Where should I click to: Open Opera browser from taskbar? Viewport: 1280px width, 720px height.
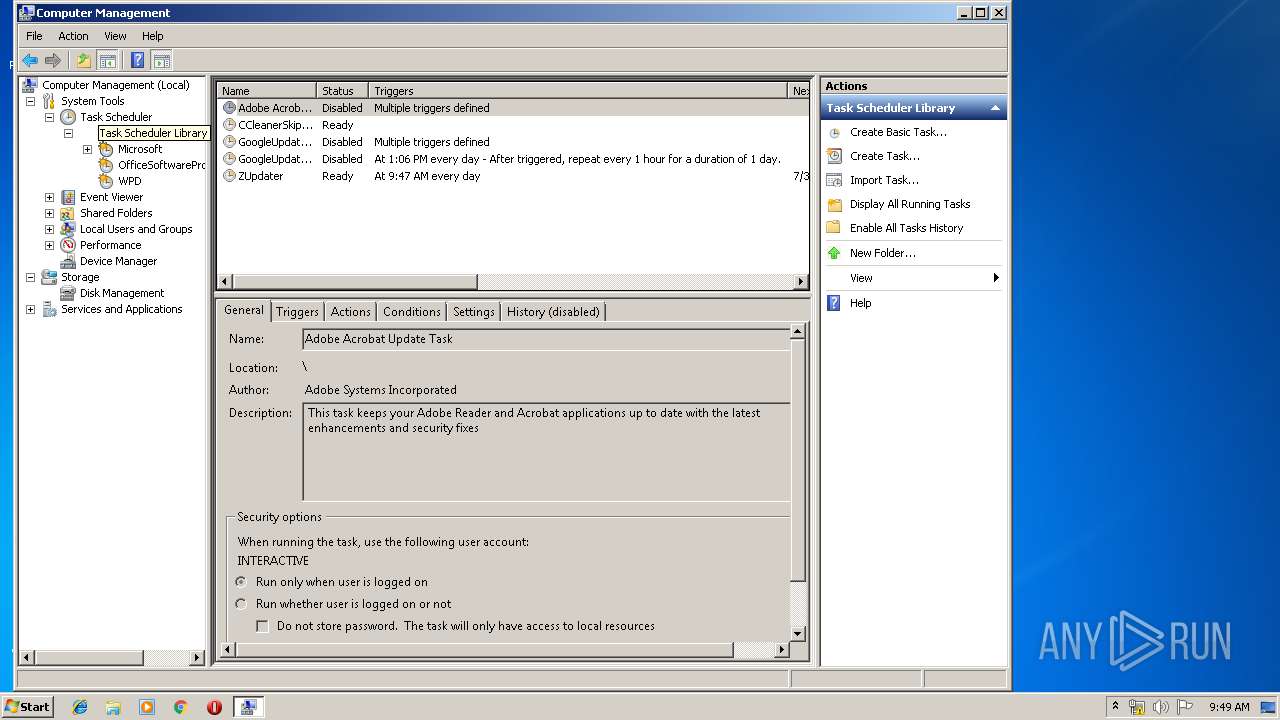[x=214, y=707]
